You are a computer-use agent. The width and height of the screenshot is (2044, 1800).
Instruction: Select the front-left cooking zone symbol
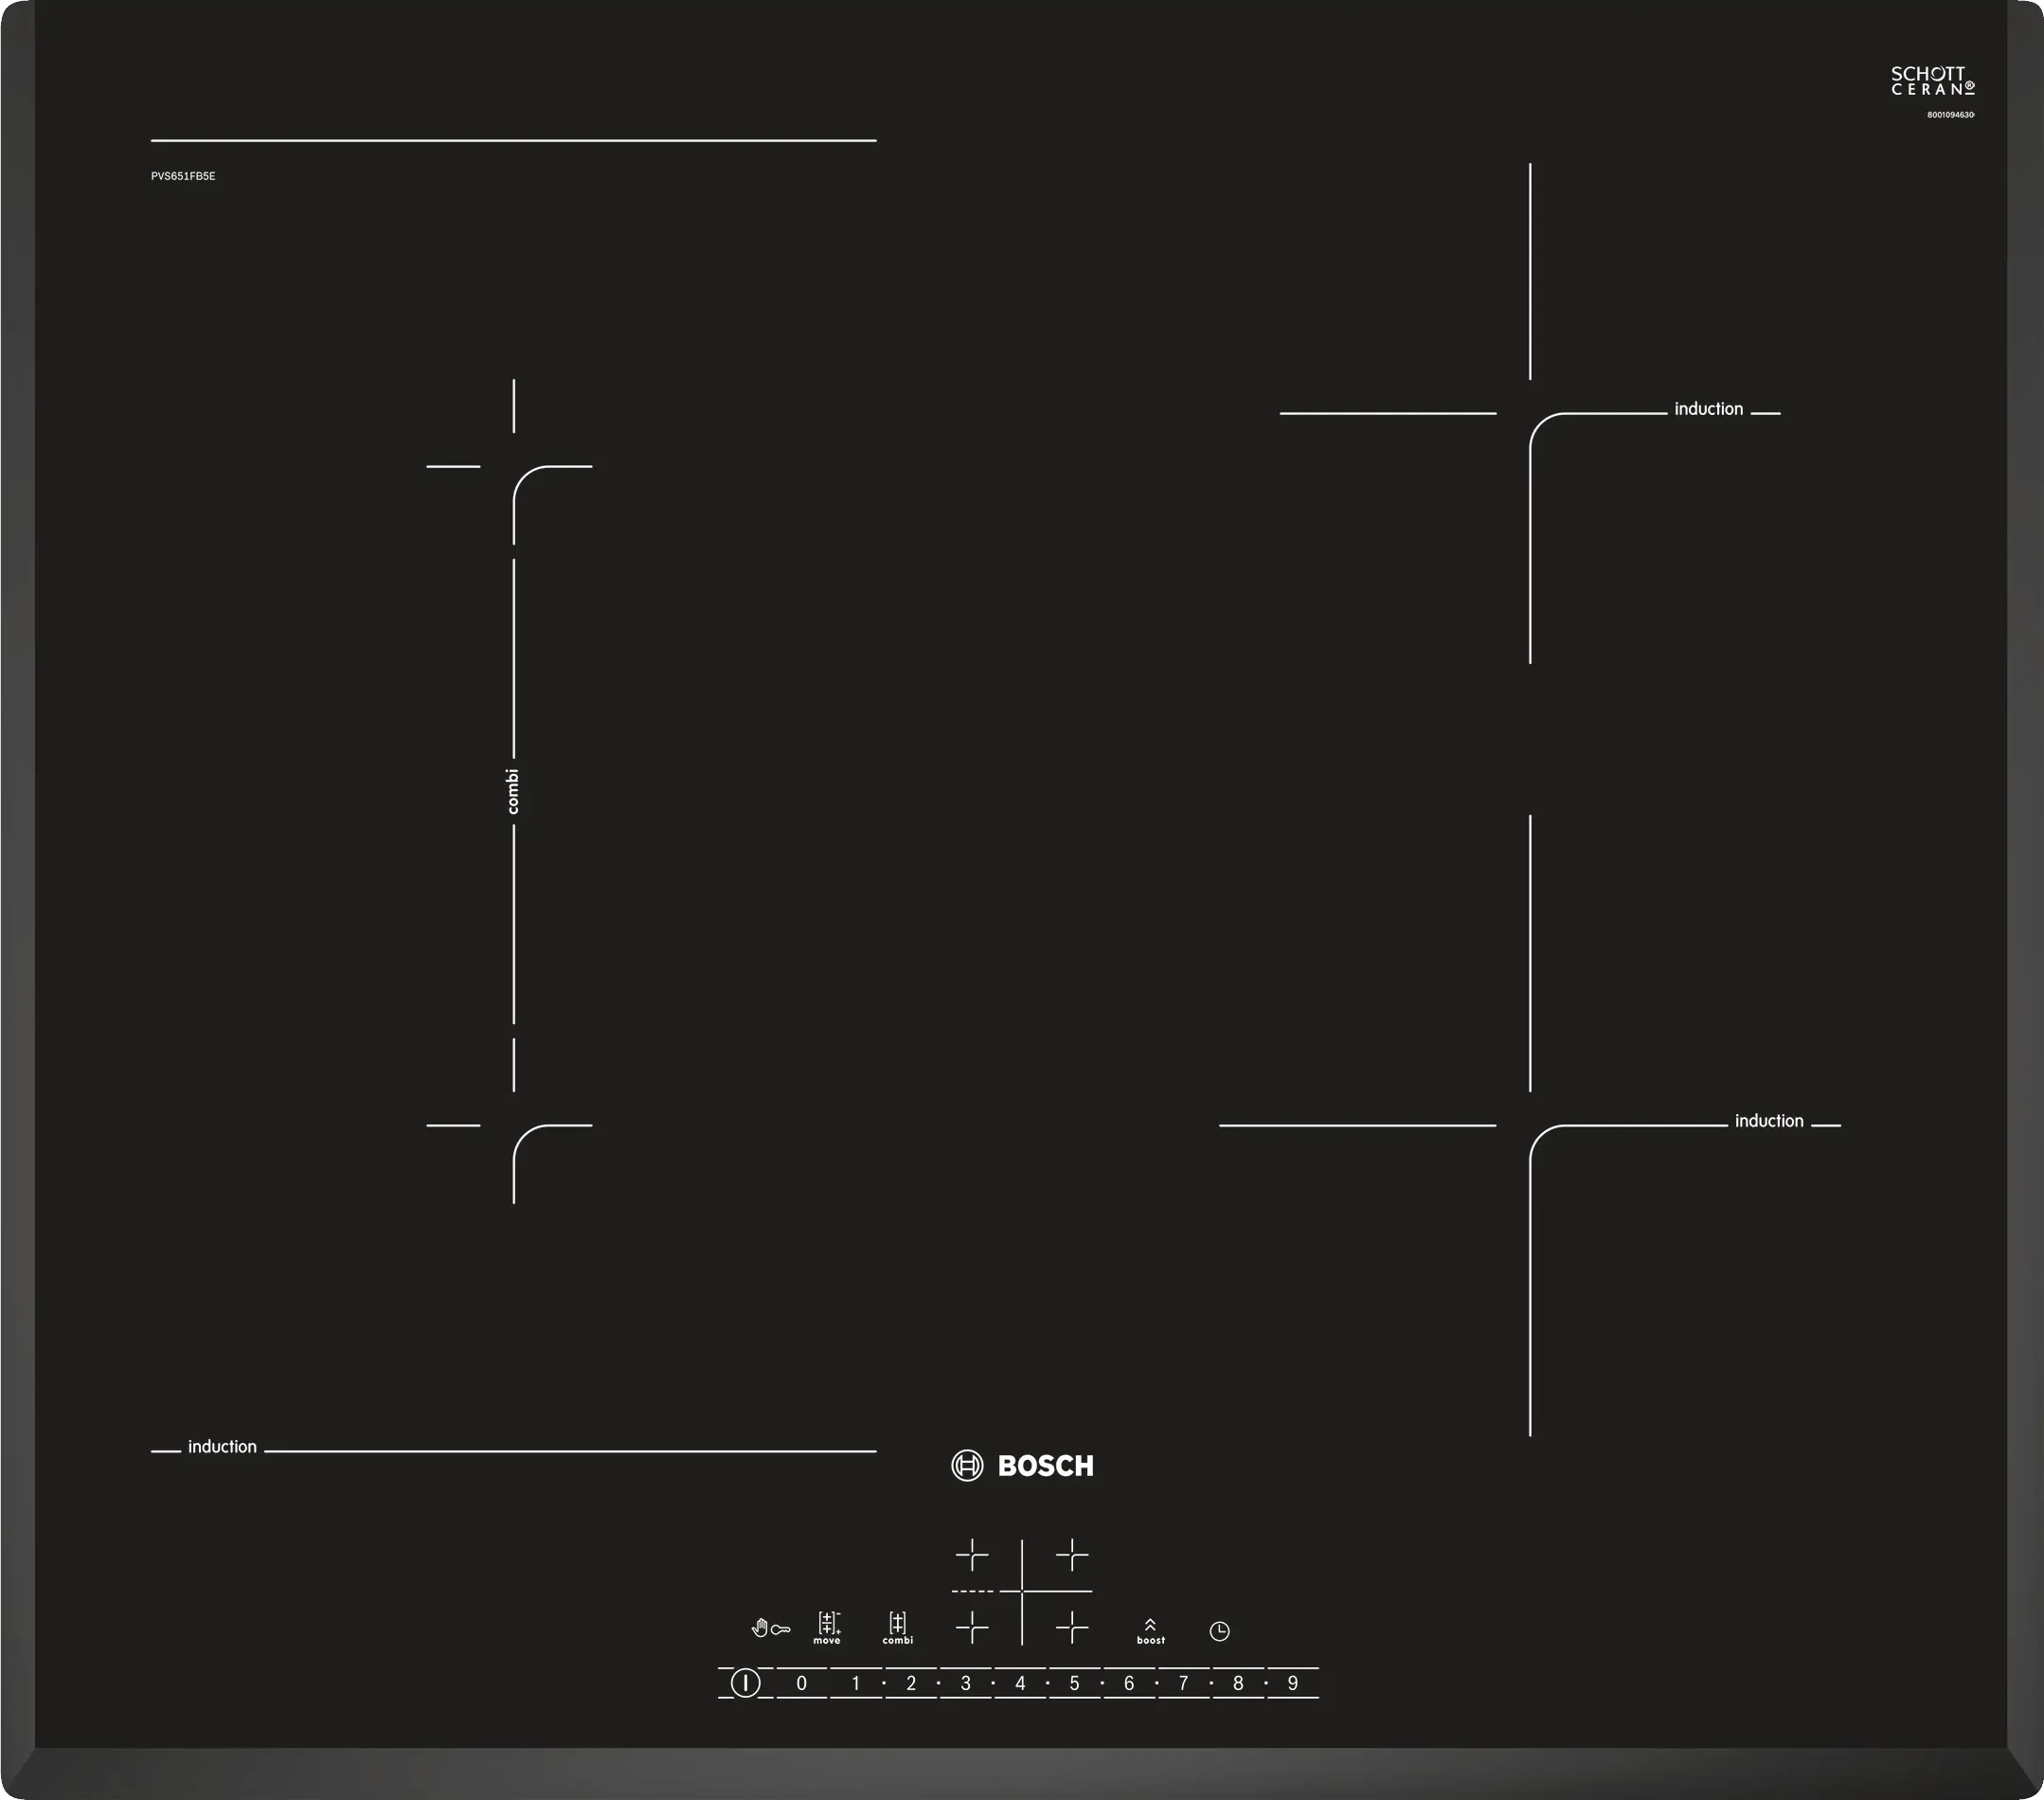(x=971, y=1628)
